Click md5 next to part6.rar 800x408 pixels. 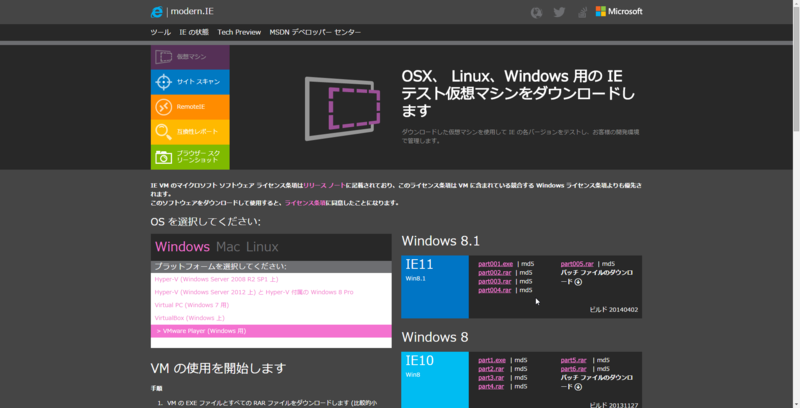pyautogui.click(x=604, y=369)
